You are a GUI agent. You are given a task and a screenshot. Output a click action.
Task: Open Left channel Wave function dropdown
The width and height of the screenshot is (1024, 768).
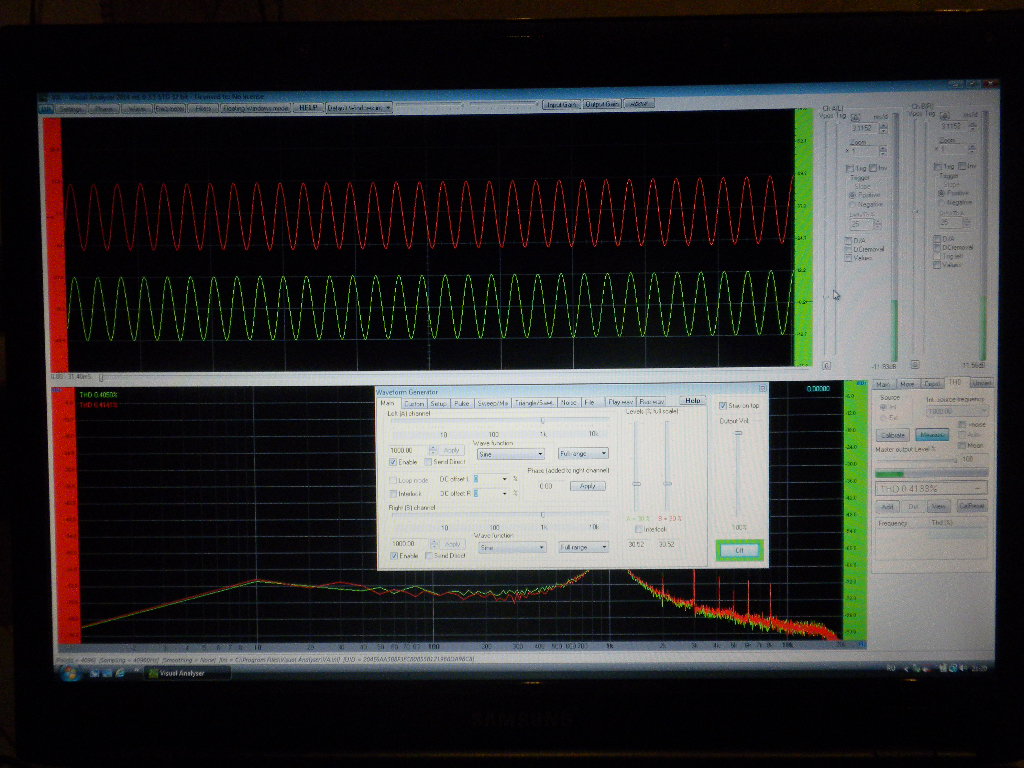510,453
